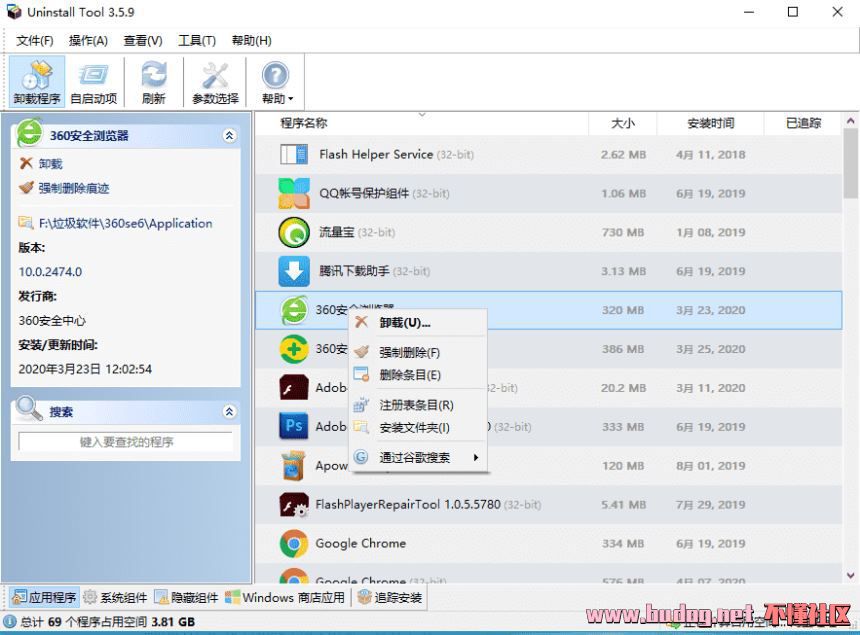The image size is (860, 635).
Task: Open the 工具(T) menu
Action: [x=197, y=41]
